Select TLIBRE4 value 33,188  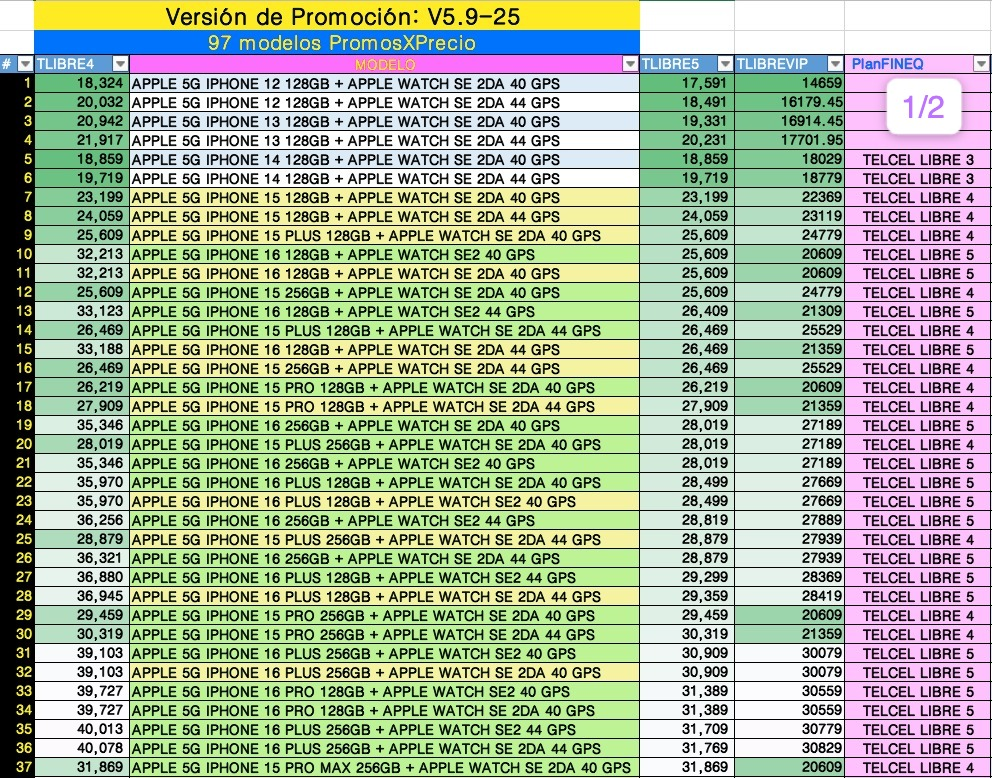pos(82,349)
